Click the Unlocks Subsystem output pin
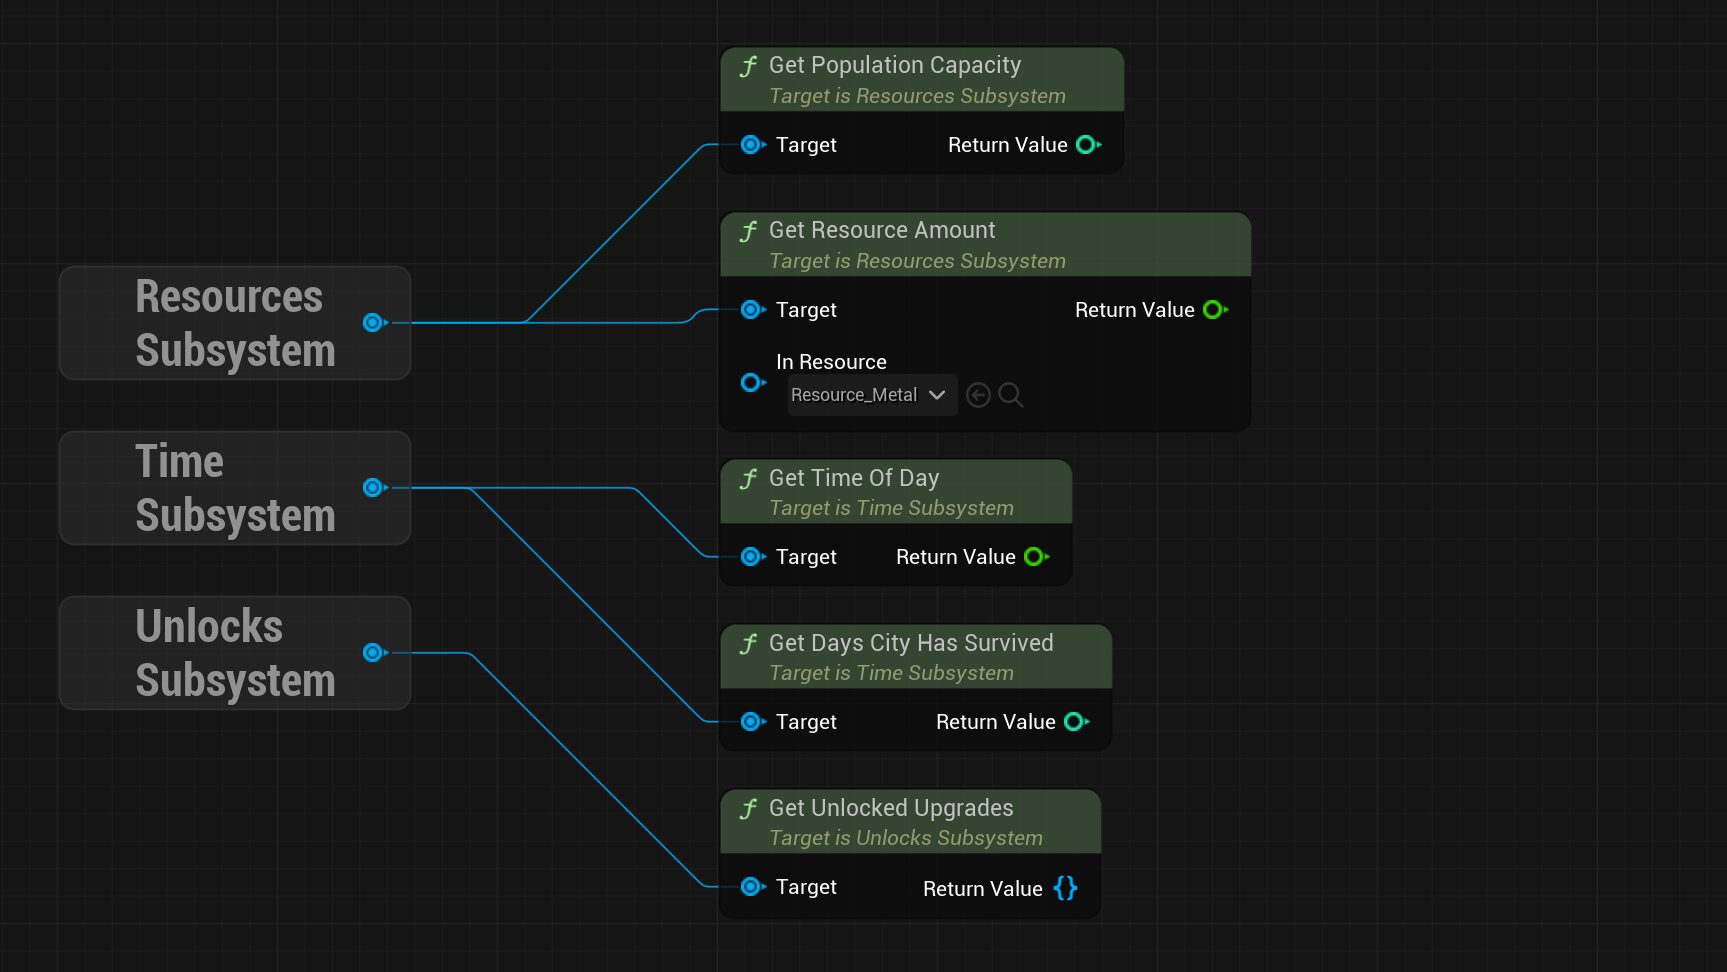 pos(373,652)
